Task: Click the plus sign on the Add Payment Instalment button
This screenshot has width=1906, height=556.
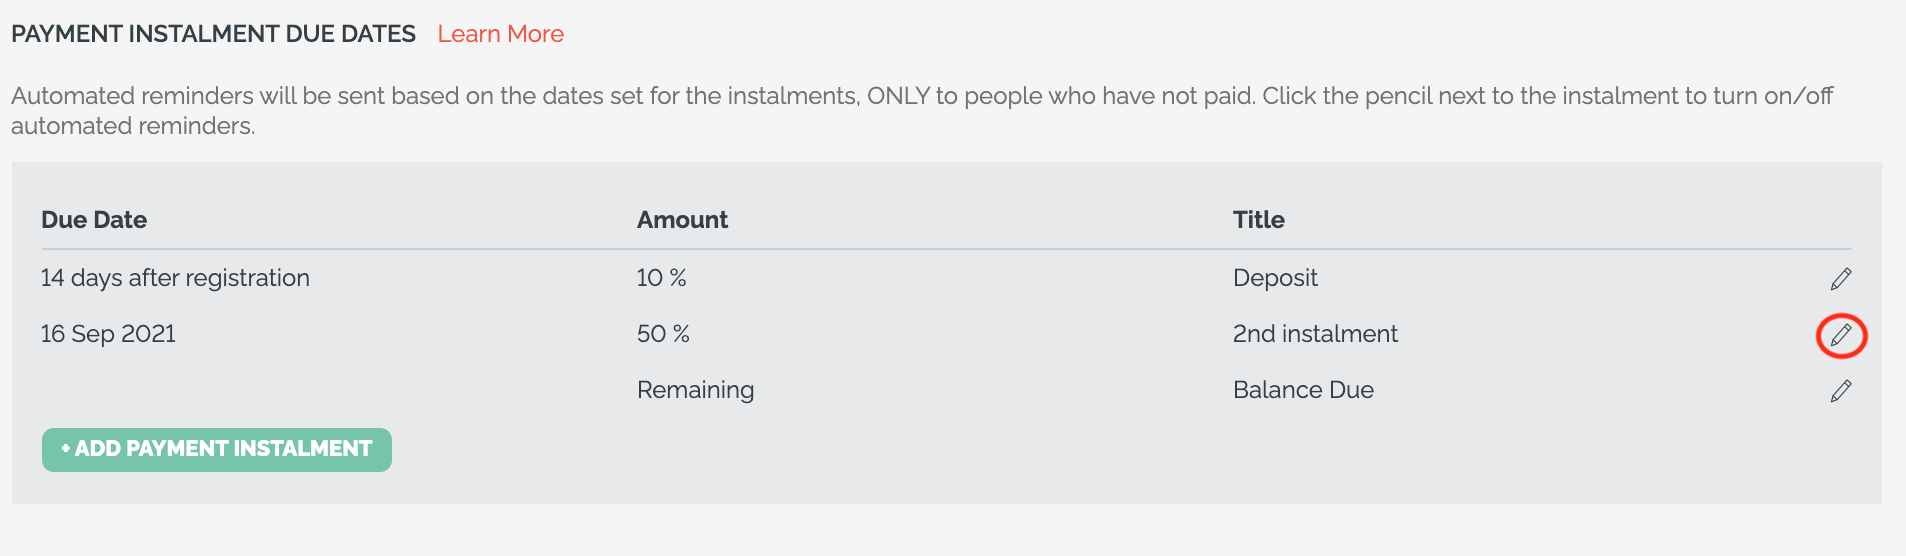Action: point(66,449)
